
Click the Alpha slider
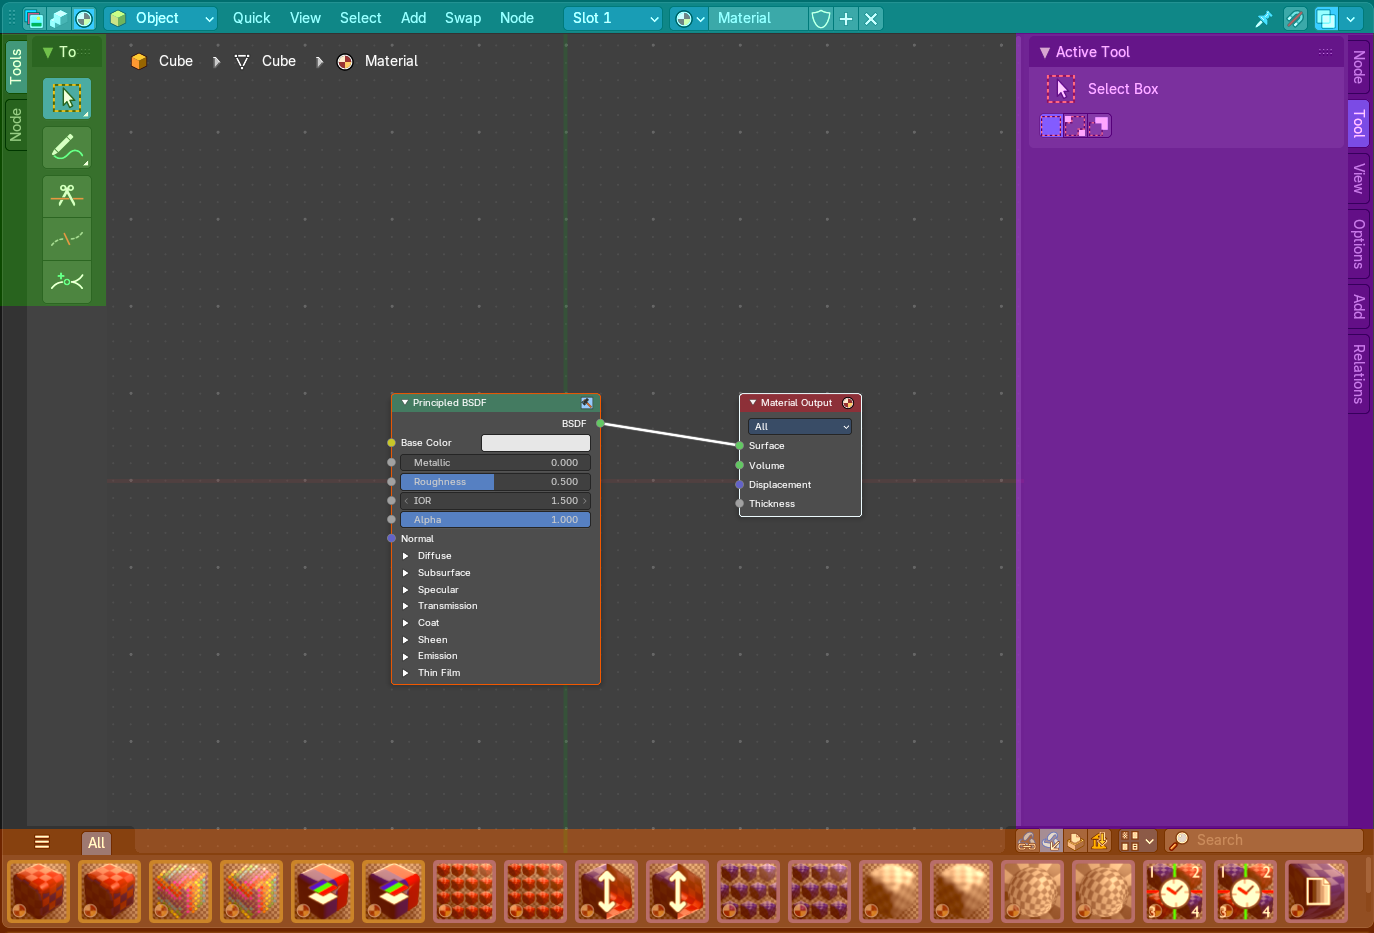click(x=496, y=520)
